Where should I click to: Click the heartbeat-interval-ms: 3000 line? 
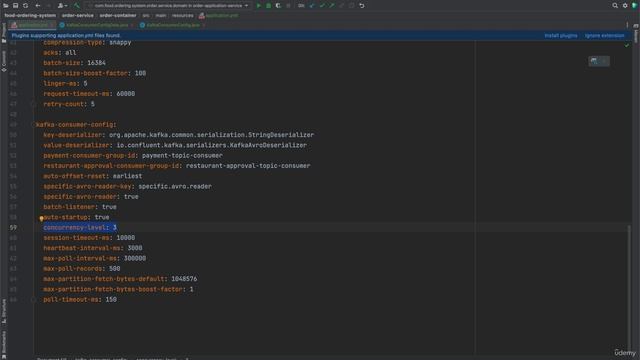(93, 248)
